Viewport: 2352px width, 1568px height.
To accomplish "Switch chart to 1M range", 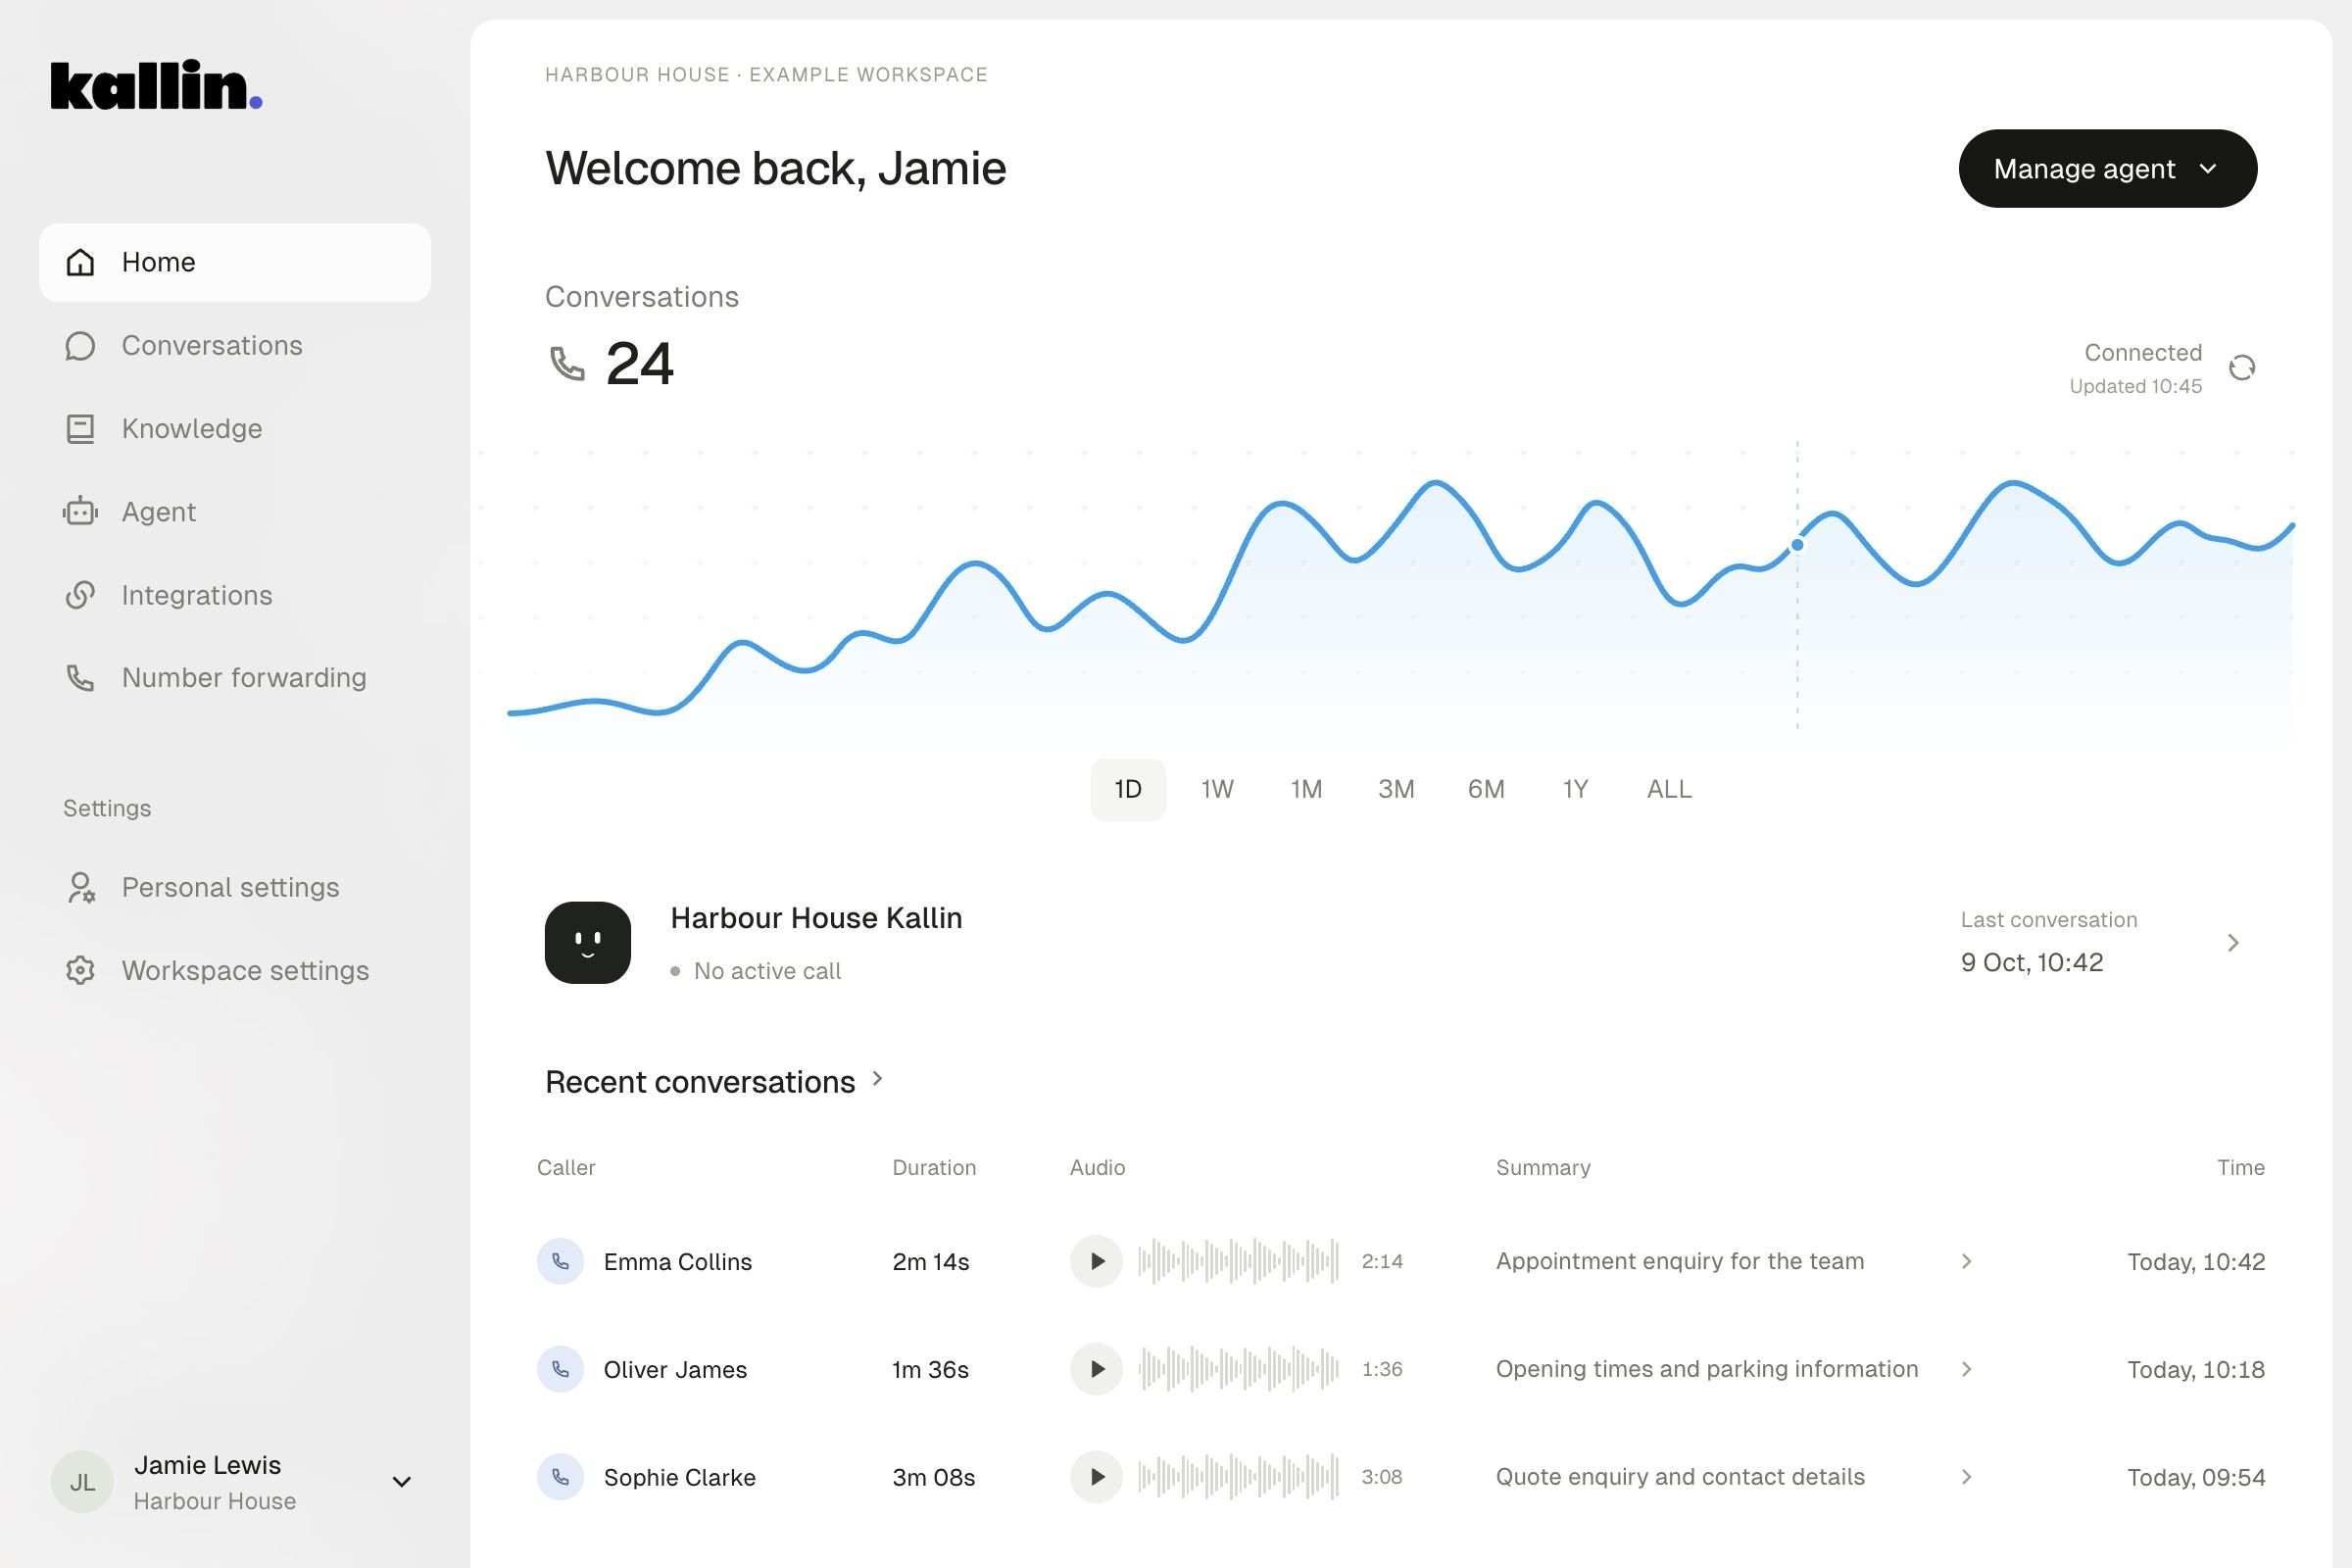I will click(1306, 790).
